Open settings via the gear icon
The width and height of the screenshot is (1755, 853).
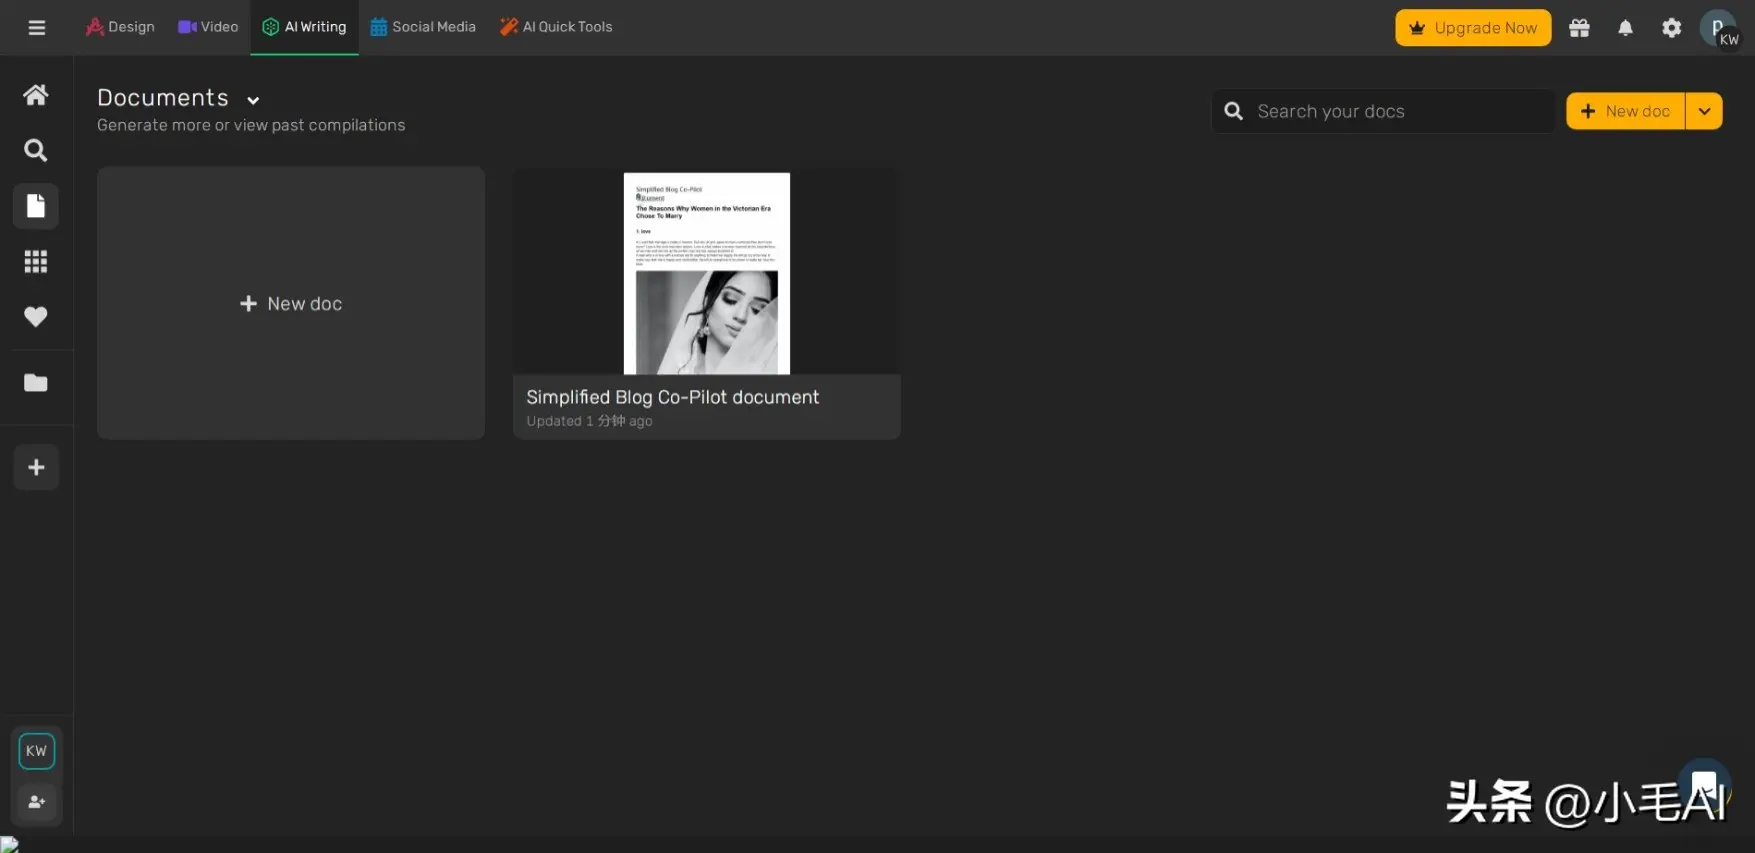(1671, 28)
